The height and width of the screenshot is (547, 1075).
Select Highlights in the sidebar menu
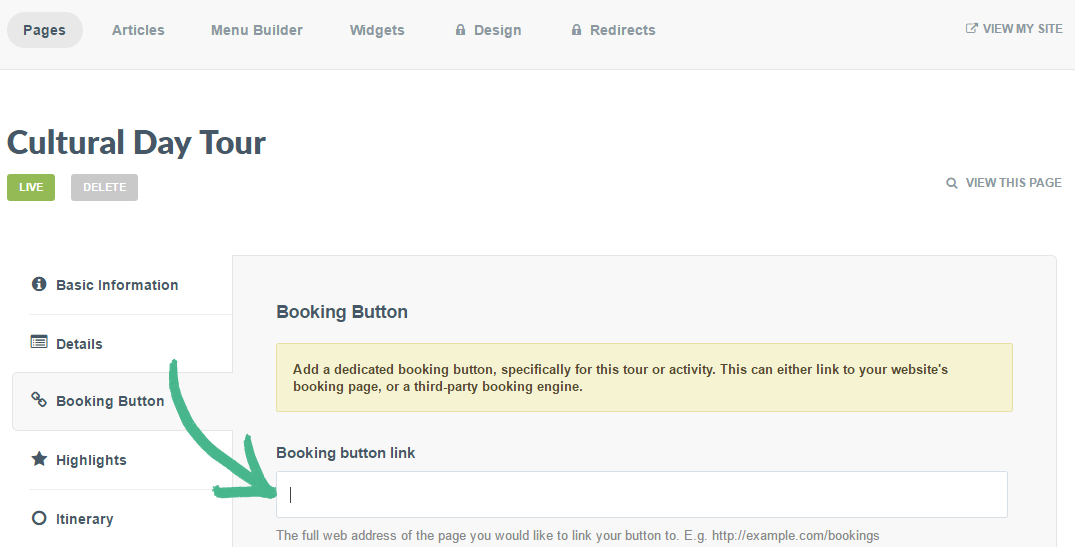click(x=91, y=460)
